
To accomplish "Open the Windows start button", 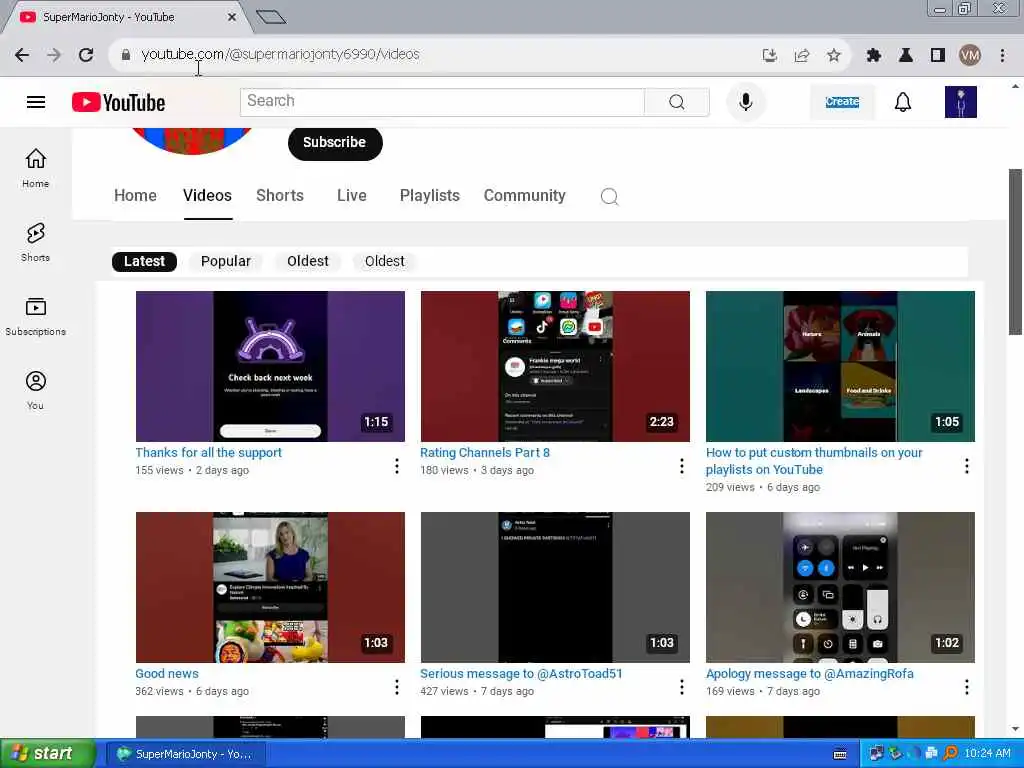I will click(47, 754).
